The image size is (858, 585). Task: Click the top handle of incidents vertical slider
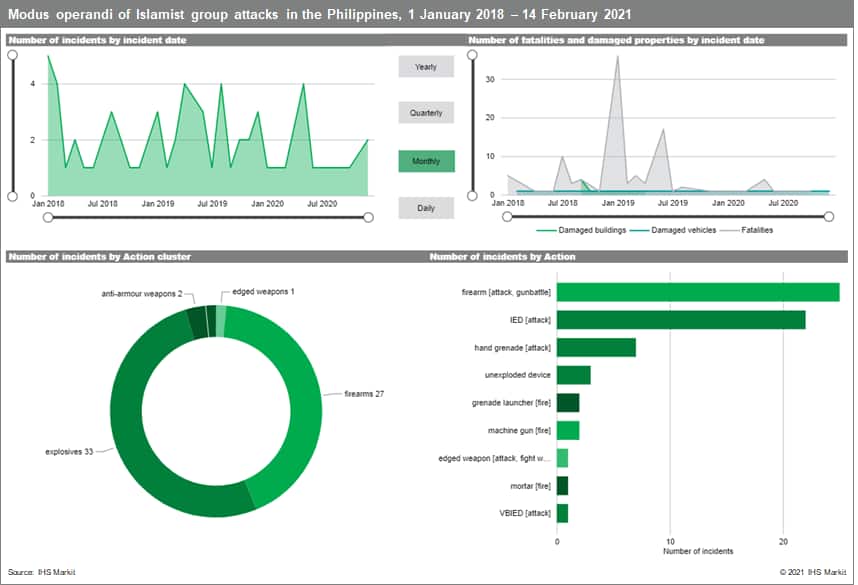tap(12, 56)
